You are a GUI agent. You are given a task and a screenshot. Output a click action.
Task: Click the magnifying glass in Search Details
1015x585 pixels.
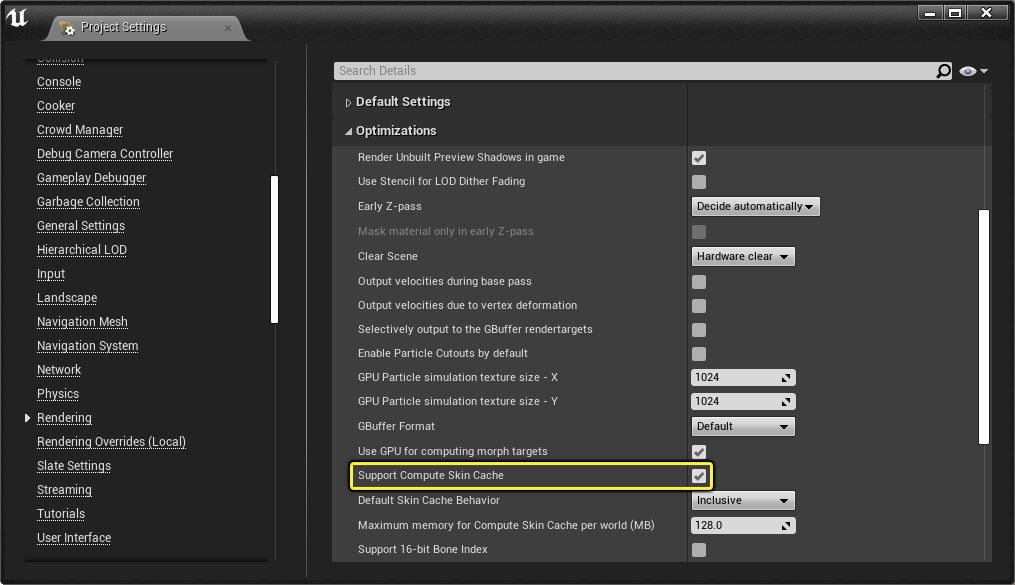click(941, 71)
